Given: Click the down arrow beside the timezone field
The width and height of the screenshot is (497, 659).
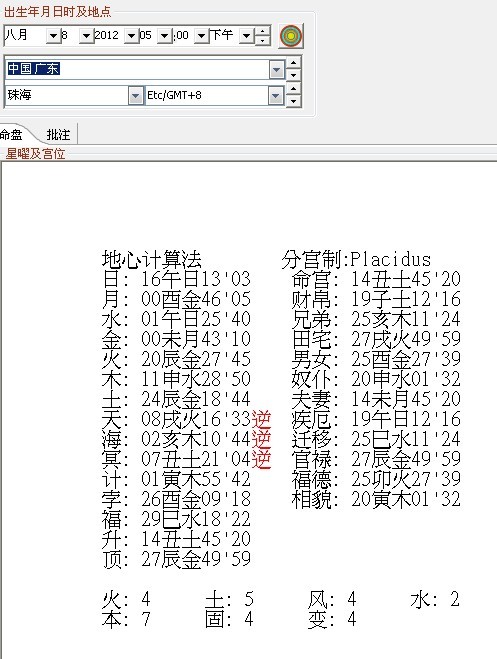Looking at the screenshot, I should click(x=293, y=101).
